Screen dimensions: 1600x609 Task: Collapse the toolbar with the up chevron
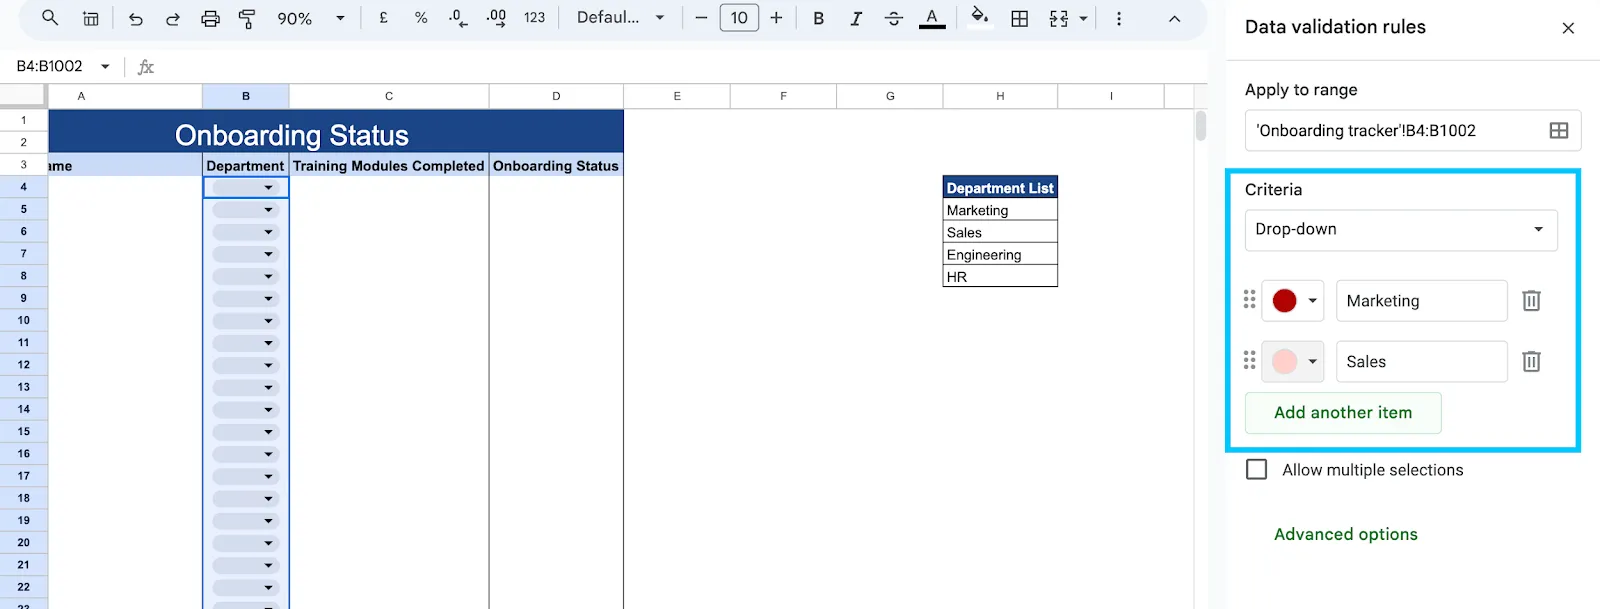(1174, 18)
